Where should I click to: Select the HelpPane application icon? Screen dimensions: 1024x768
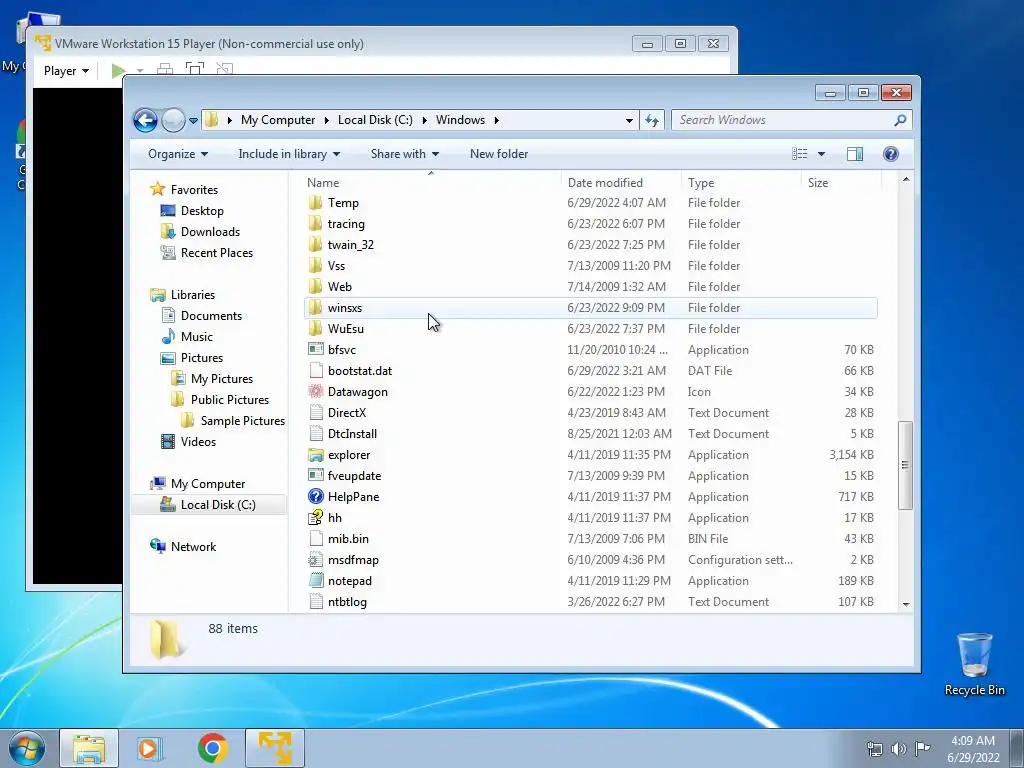(x=315, y=496)
